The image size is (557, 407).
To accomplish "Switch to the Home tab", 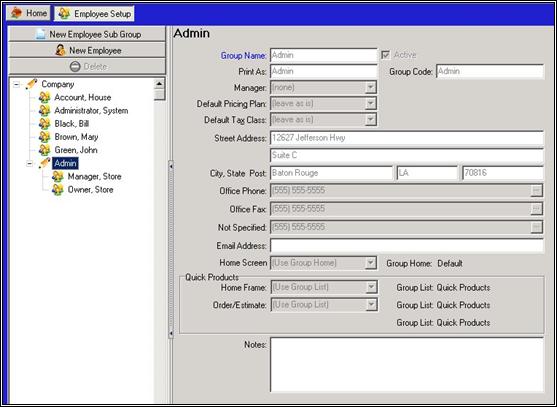I will point(28,13).
